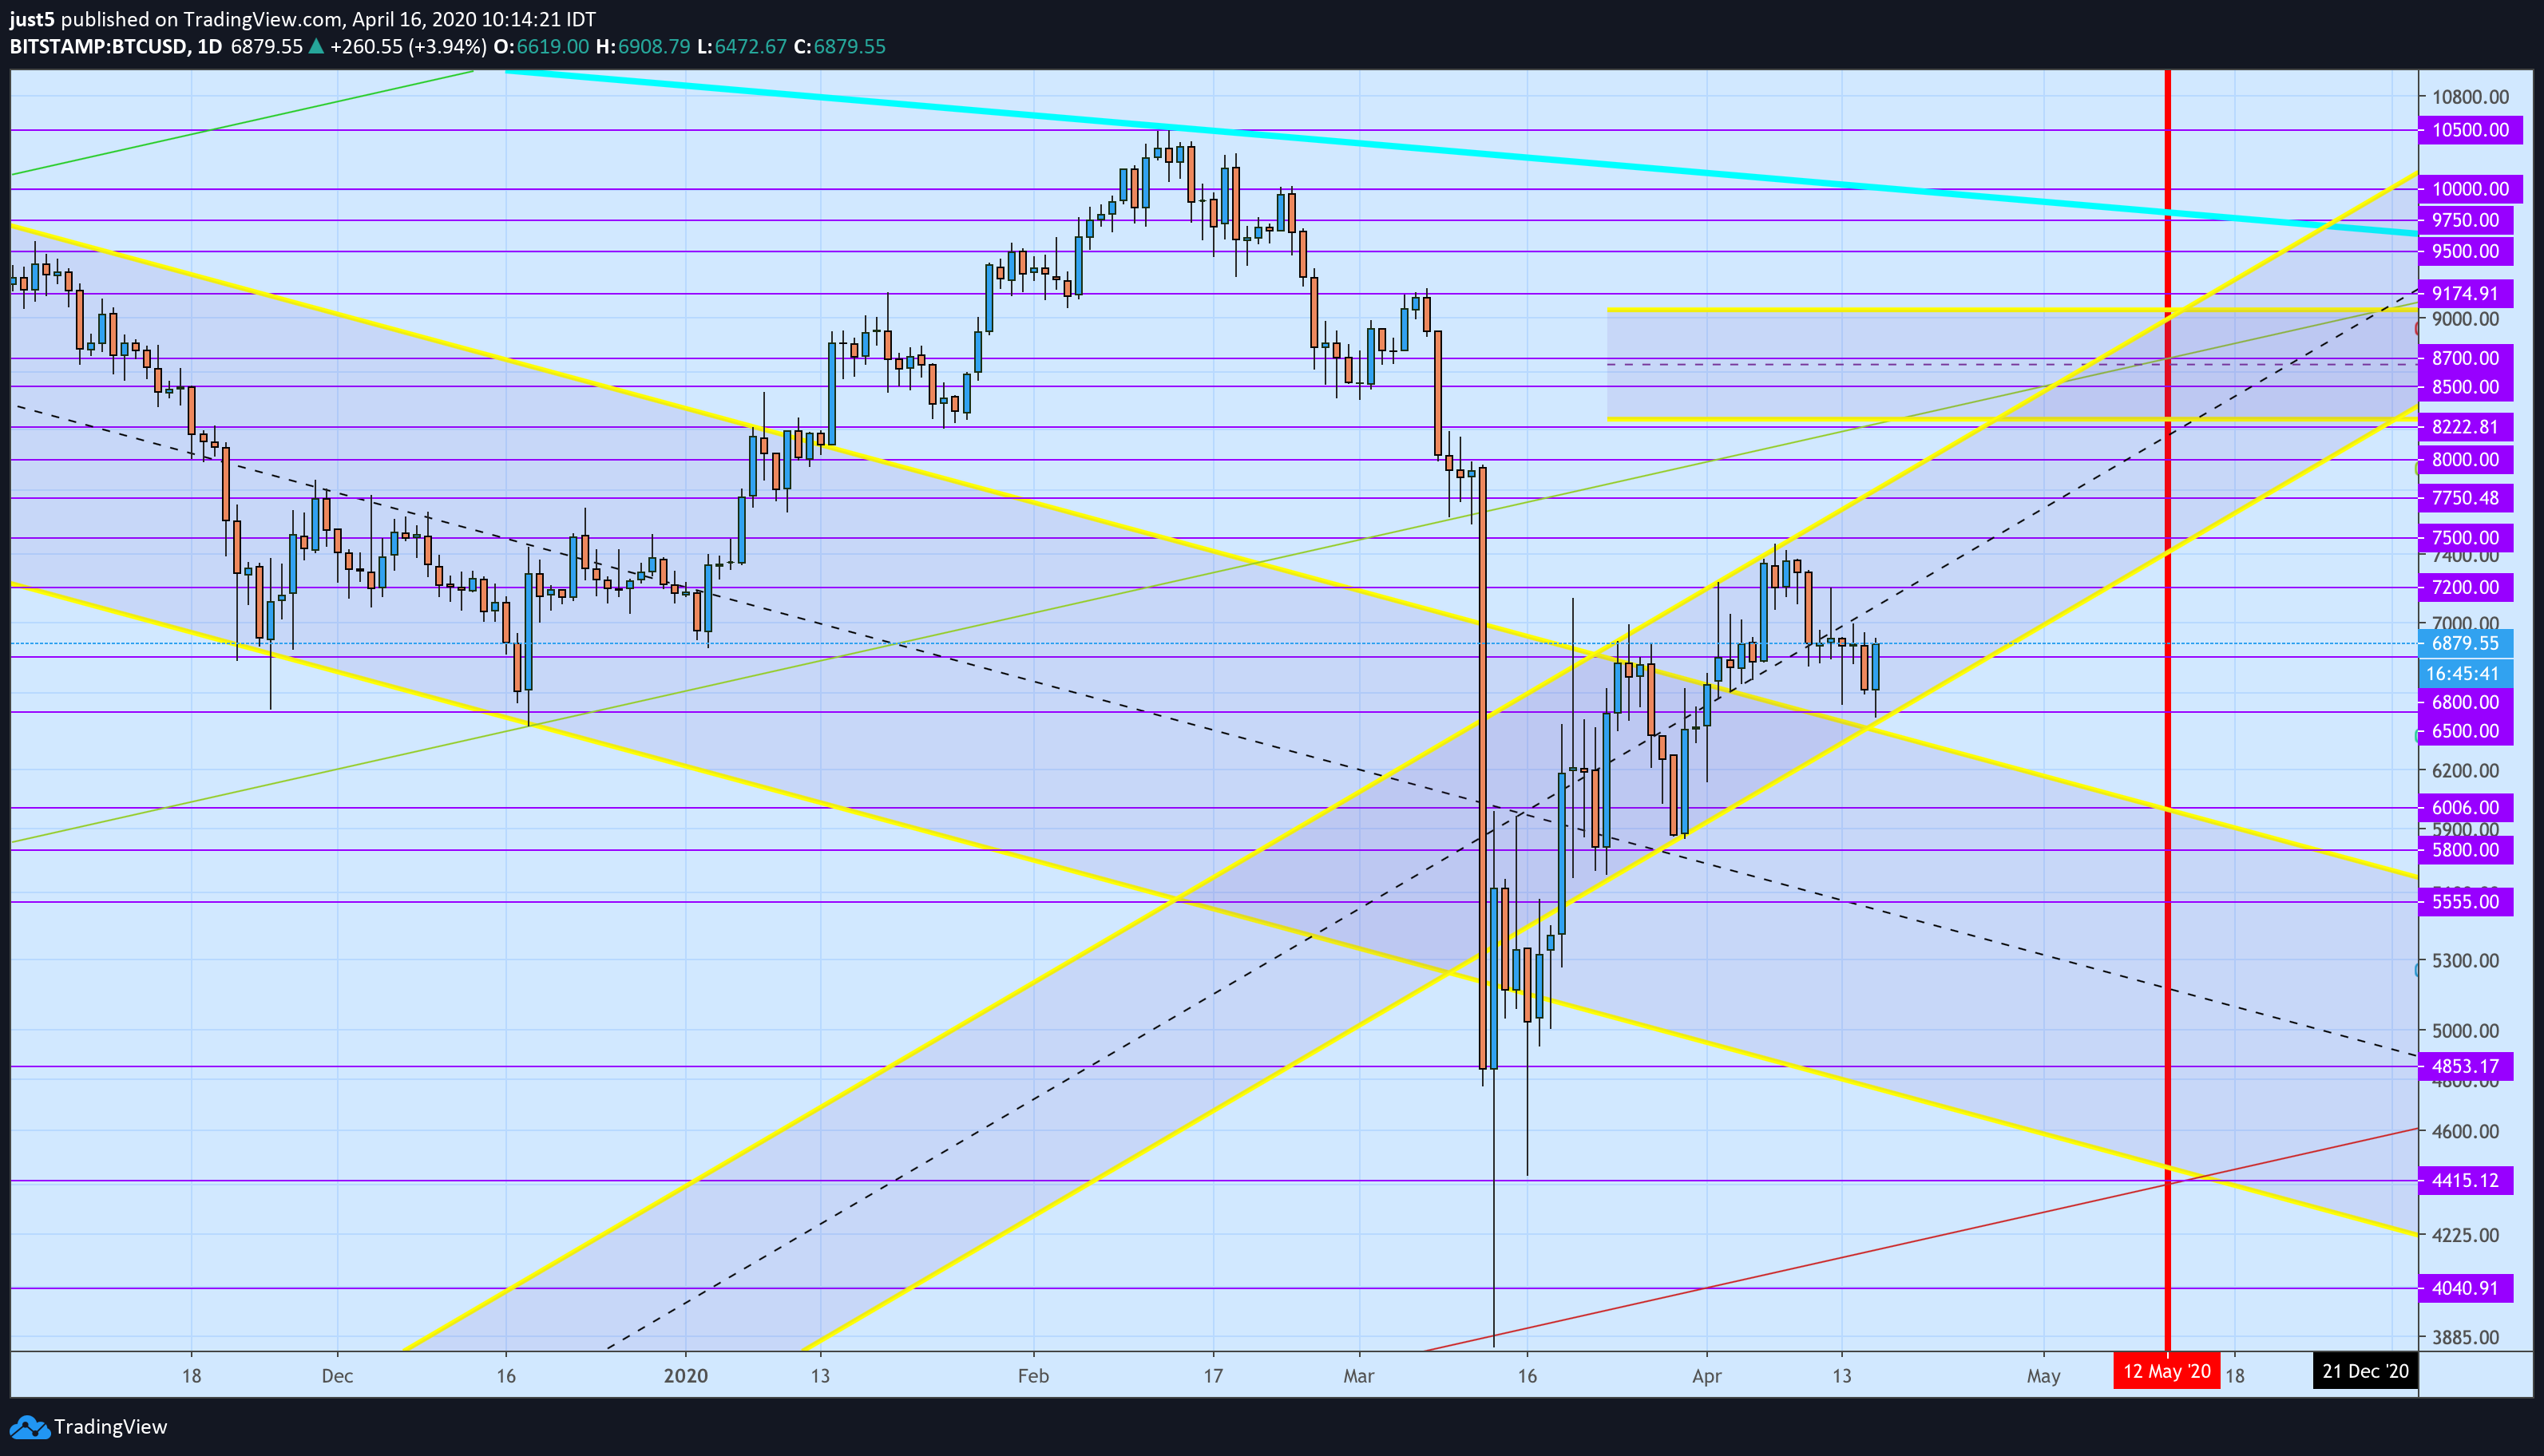Select the 10000.00 price level label
2544x1456 pixels.
2470,189
